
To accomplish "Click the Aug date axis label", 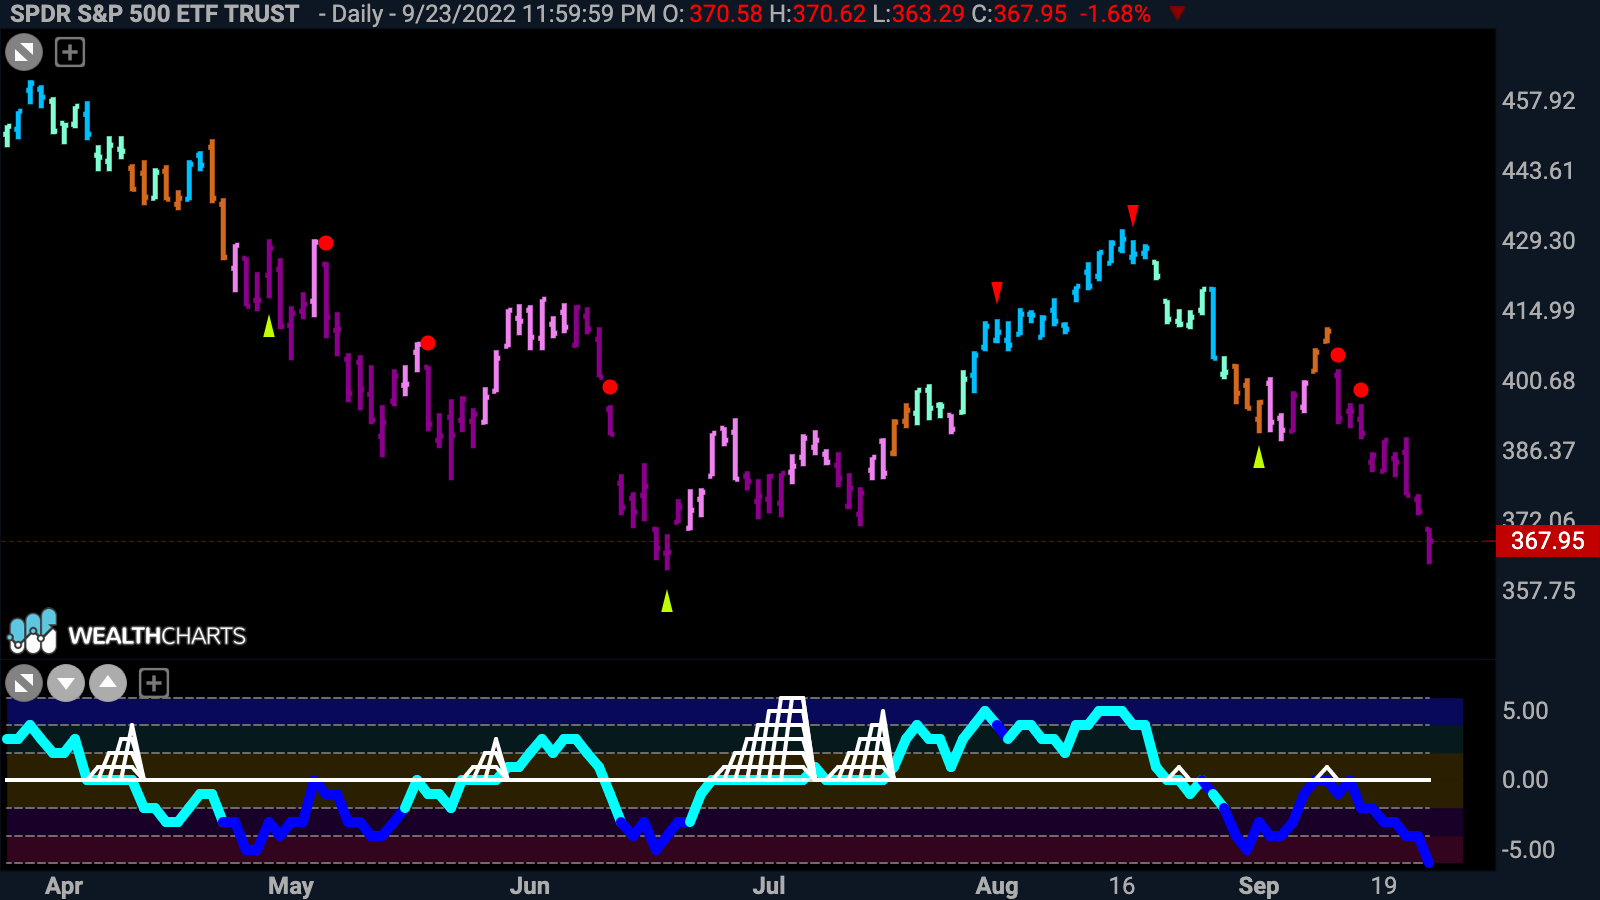I will tap(997, 886).
